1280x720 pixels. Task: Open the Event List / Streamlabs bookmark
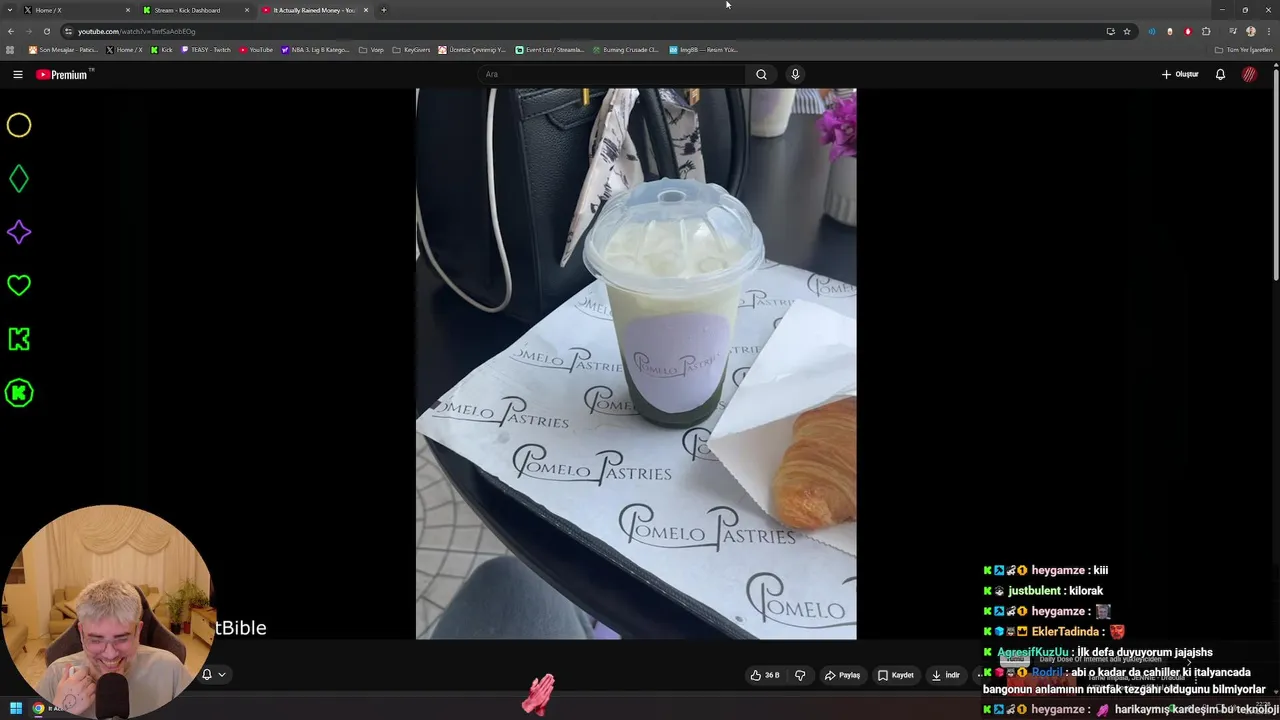click(x=550, y=49)
